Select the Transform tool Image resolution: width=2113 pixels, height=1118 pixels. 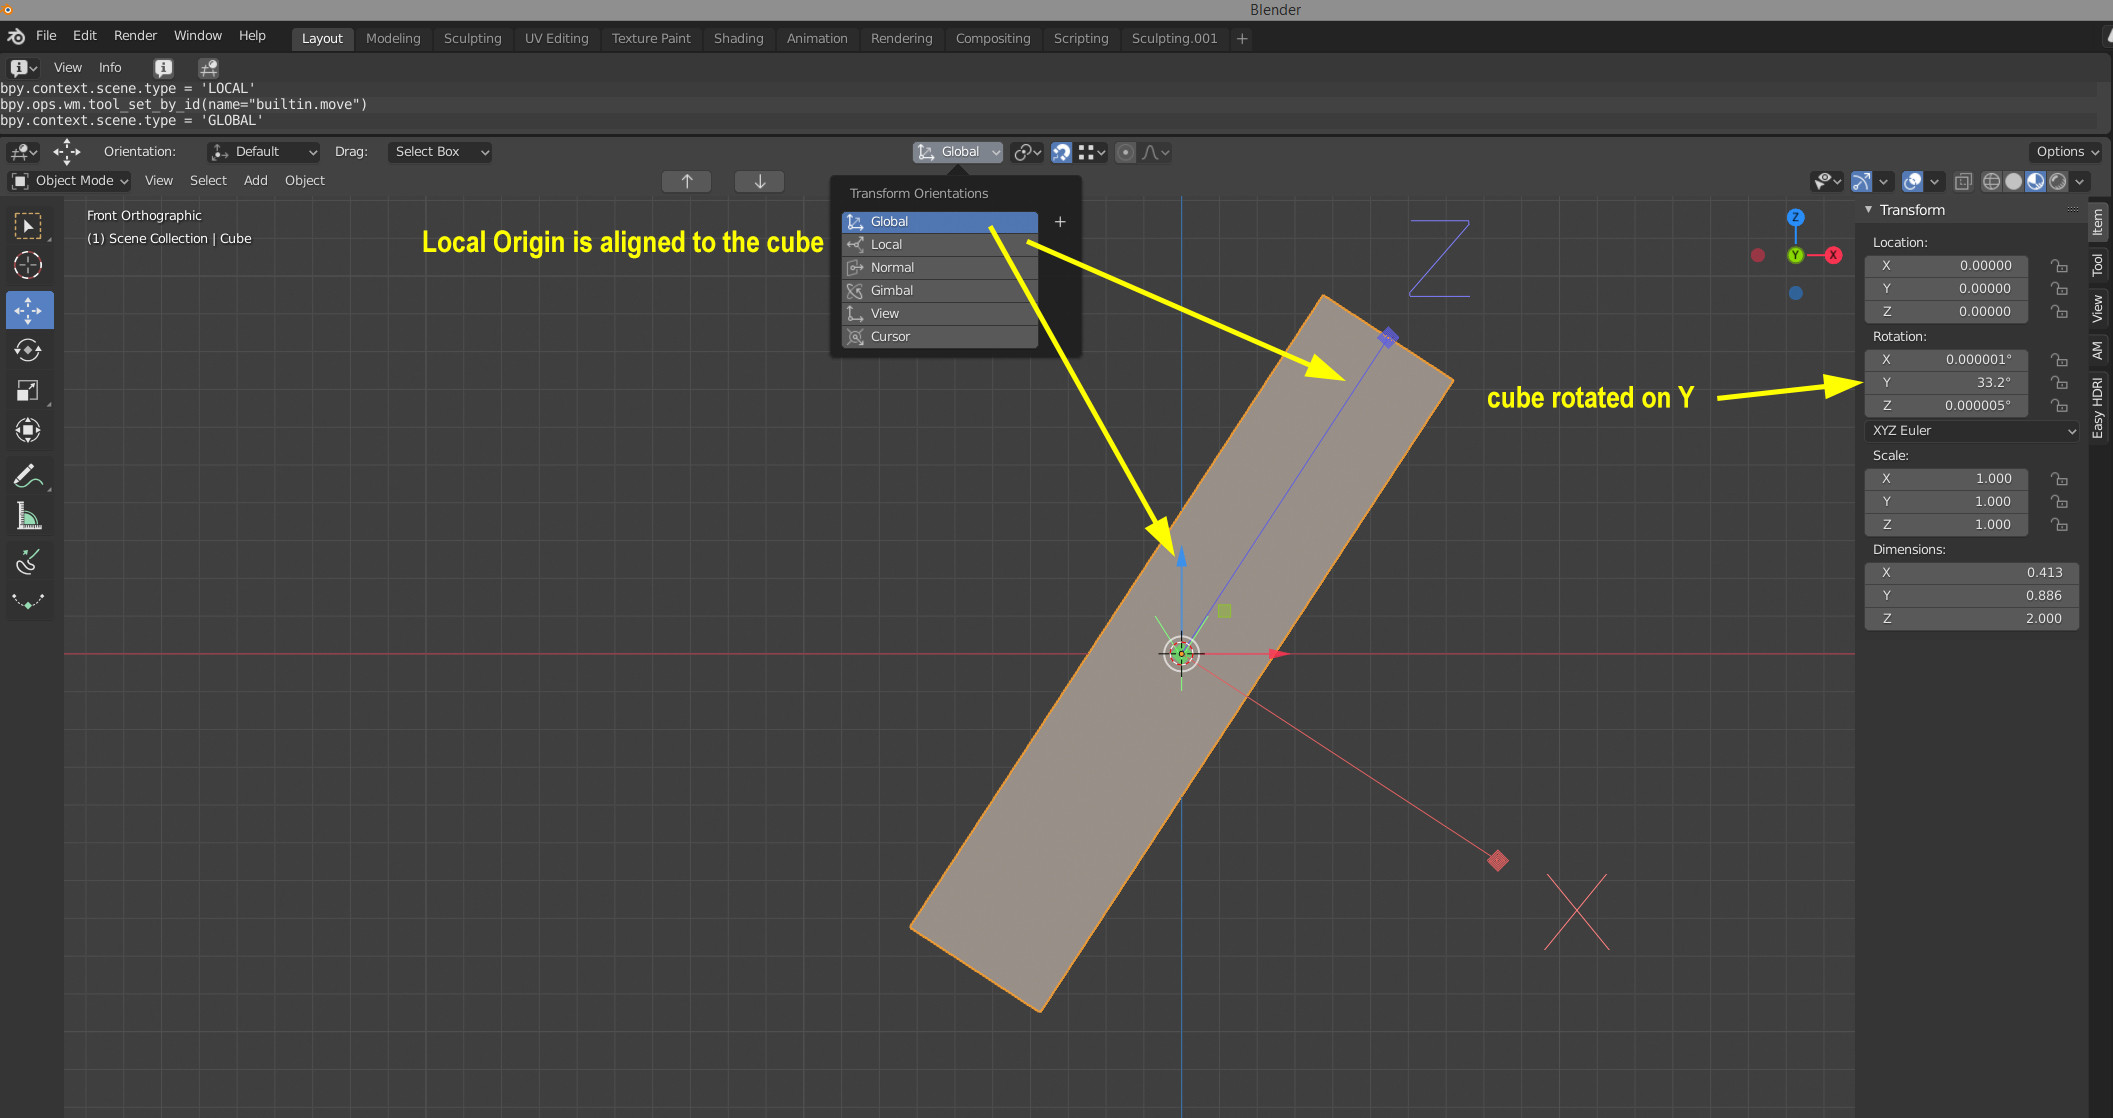pos(28,431)
